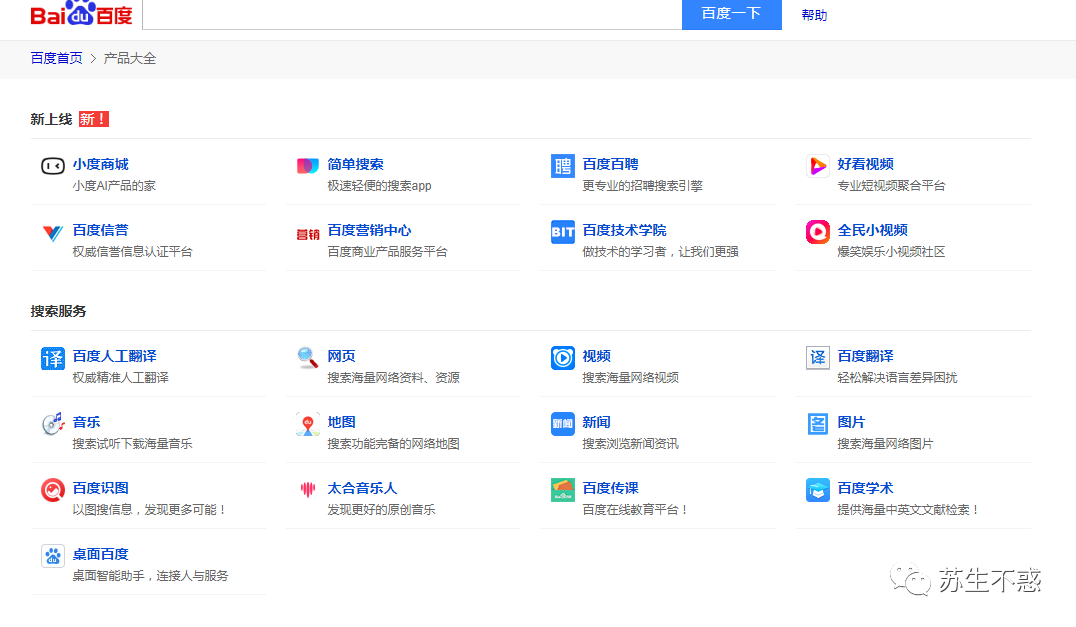
Task: Click the 小度商城 robot icon
Action: pyautogui.click(x=53, y=166)
